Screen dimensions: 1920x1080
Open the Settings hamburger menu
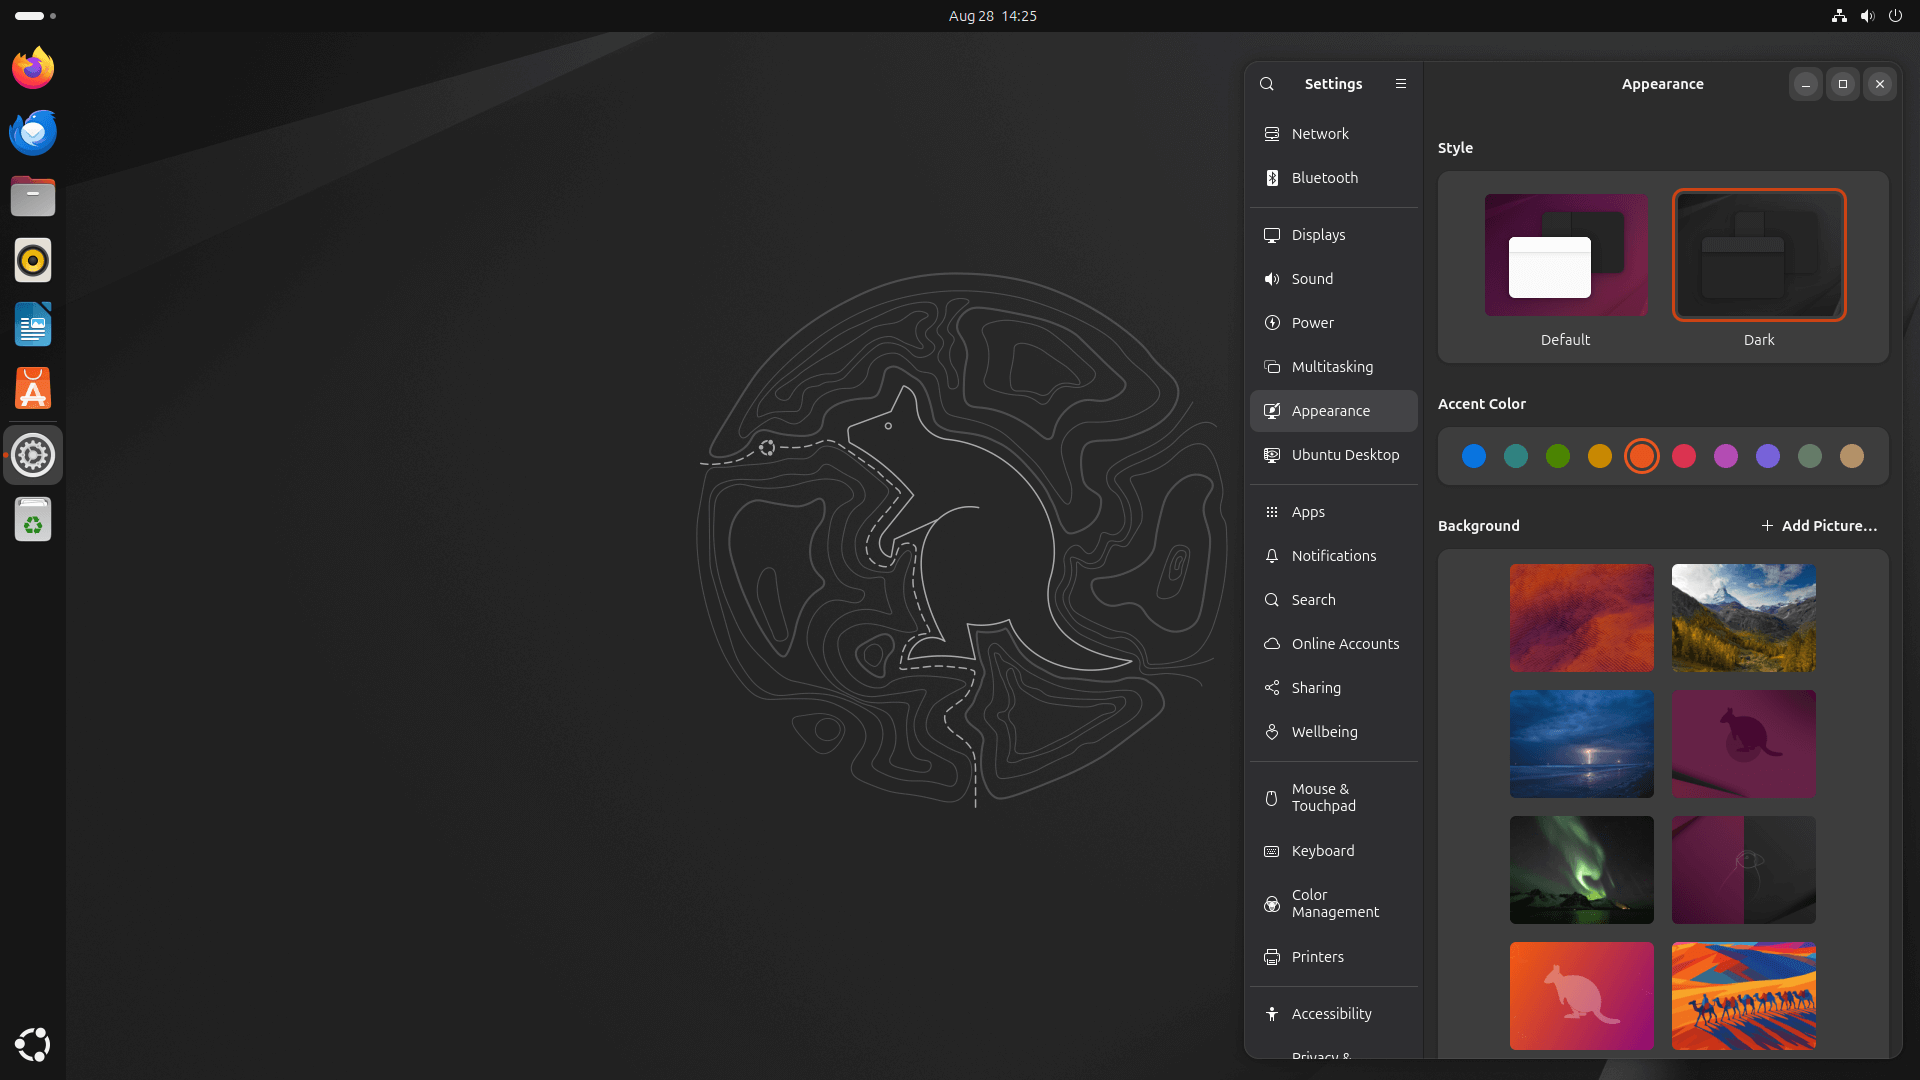point(1400,84)
